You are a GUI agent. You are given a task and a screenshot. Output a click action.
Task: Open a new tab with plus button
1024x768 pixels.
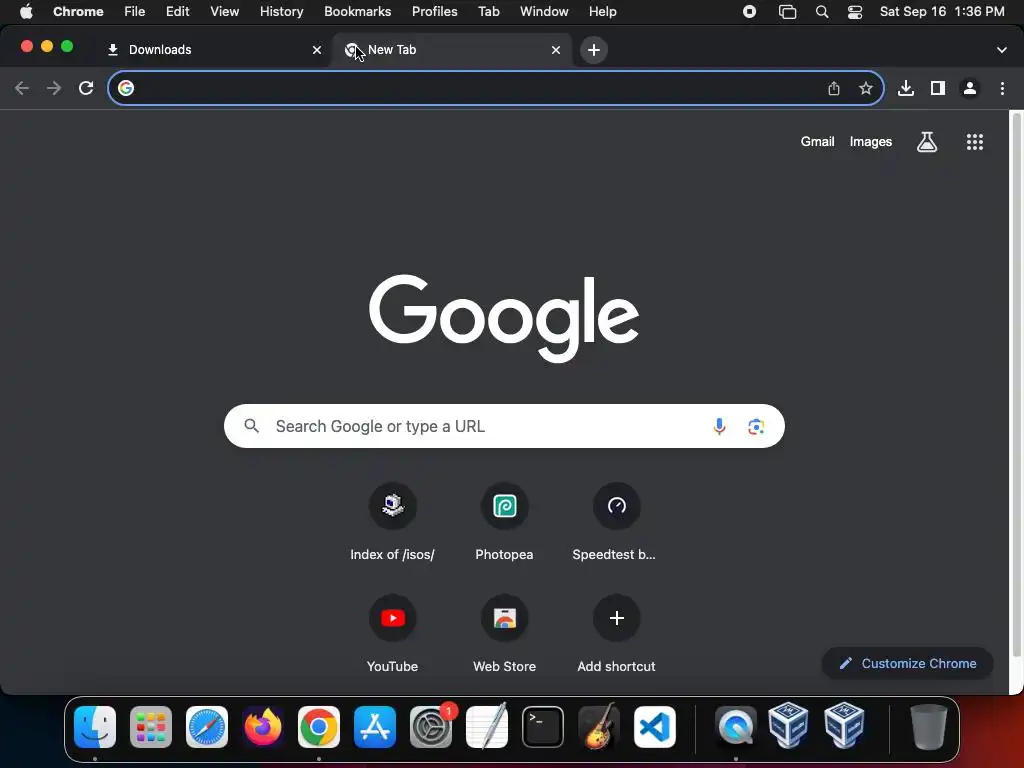pos(594,50)
